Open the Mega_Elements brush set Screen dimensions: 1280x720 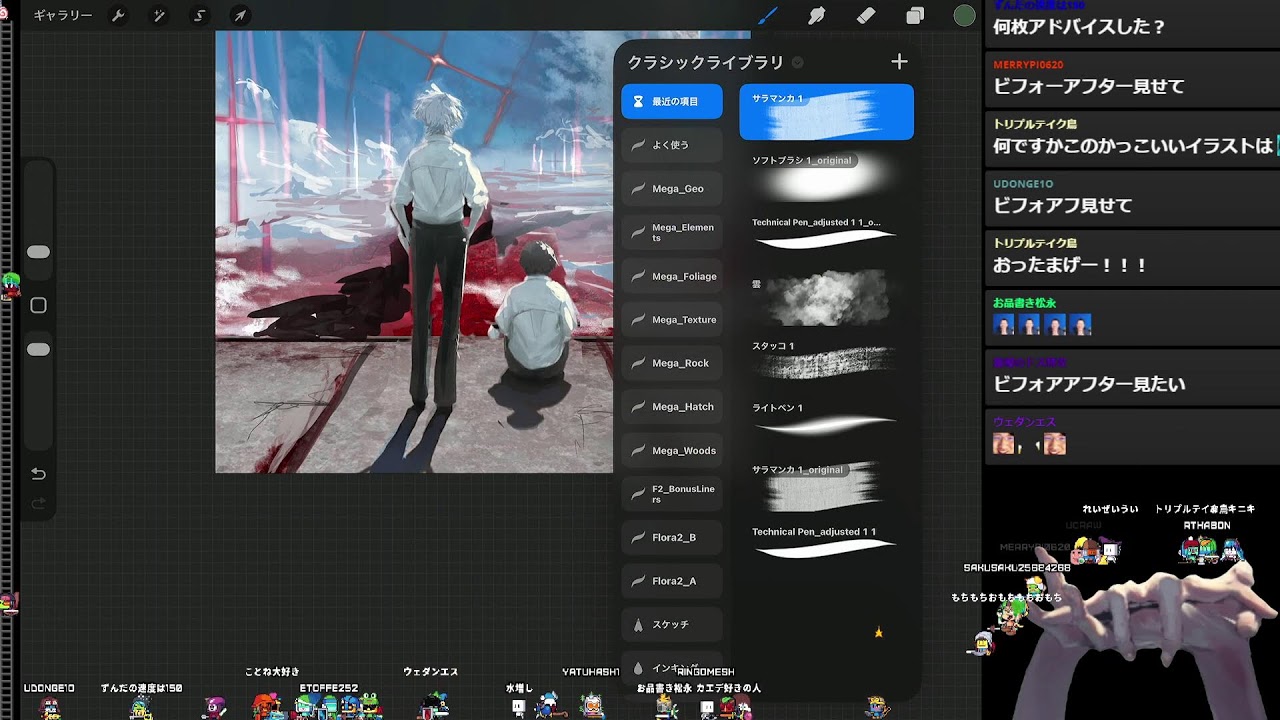click(x=672, y=232)
